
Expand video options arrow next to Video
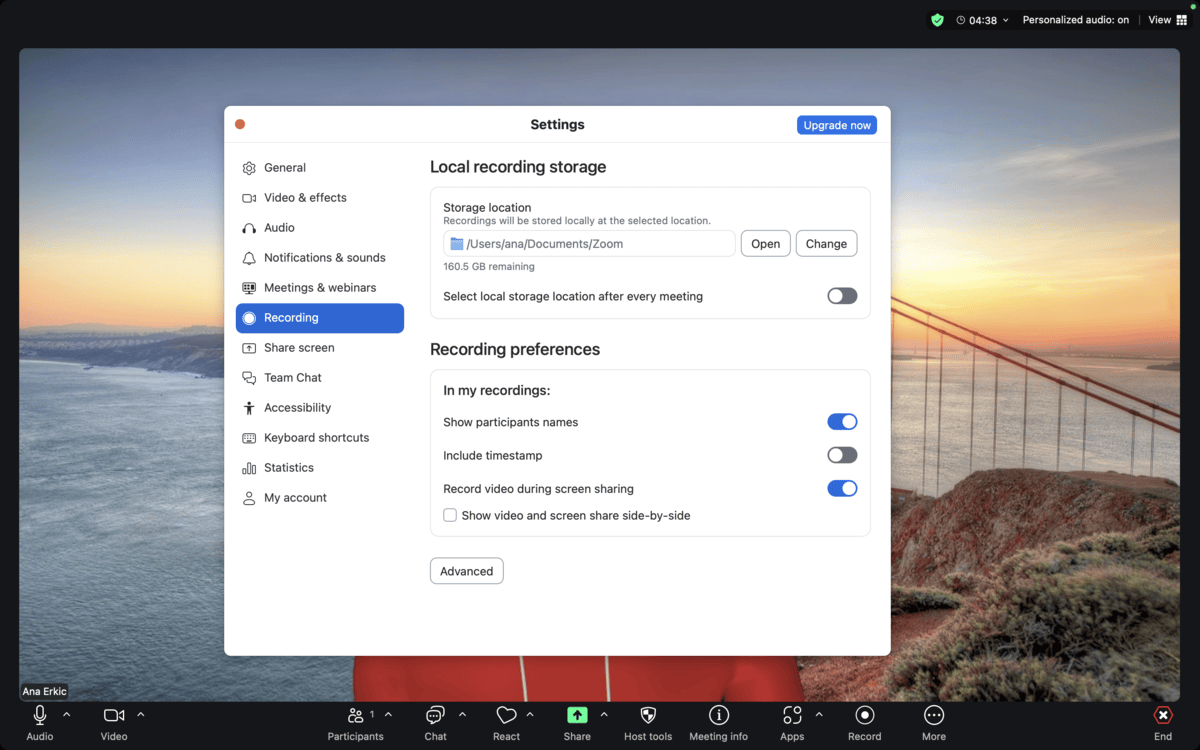click(x=141, y=714)
